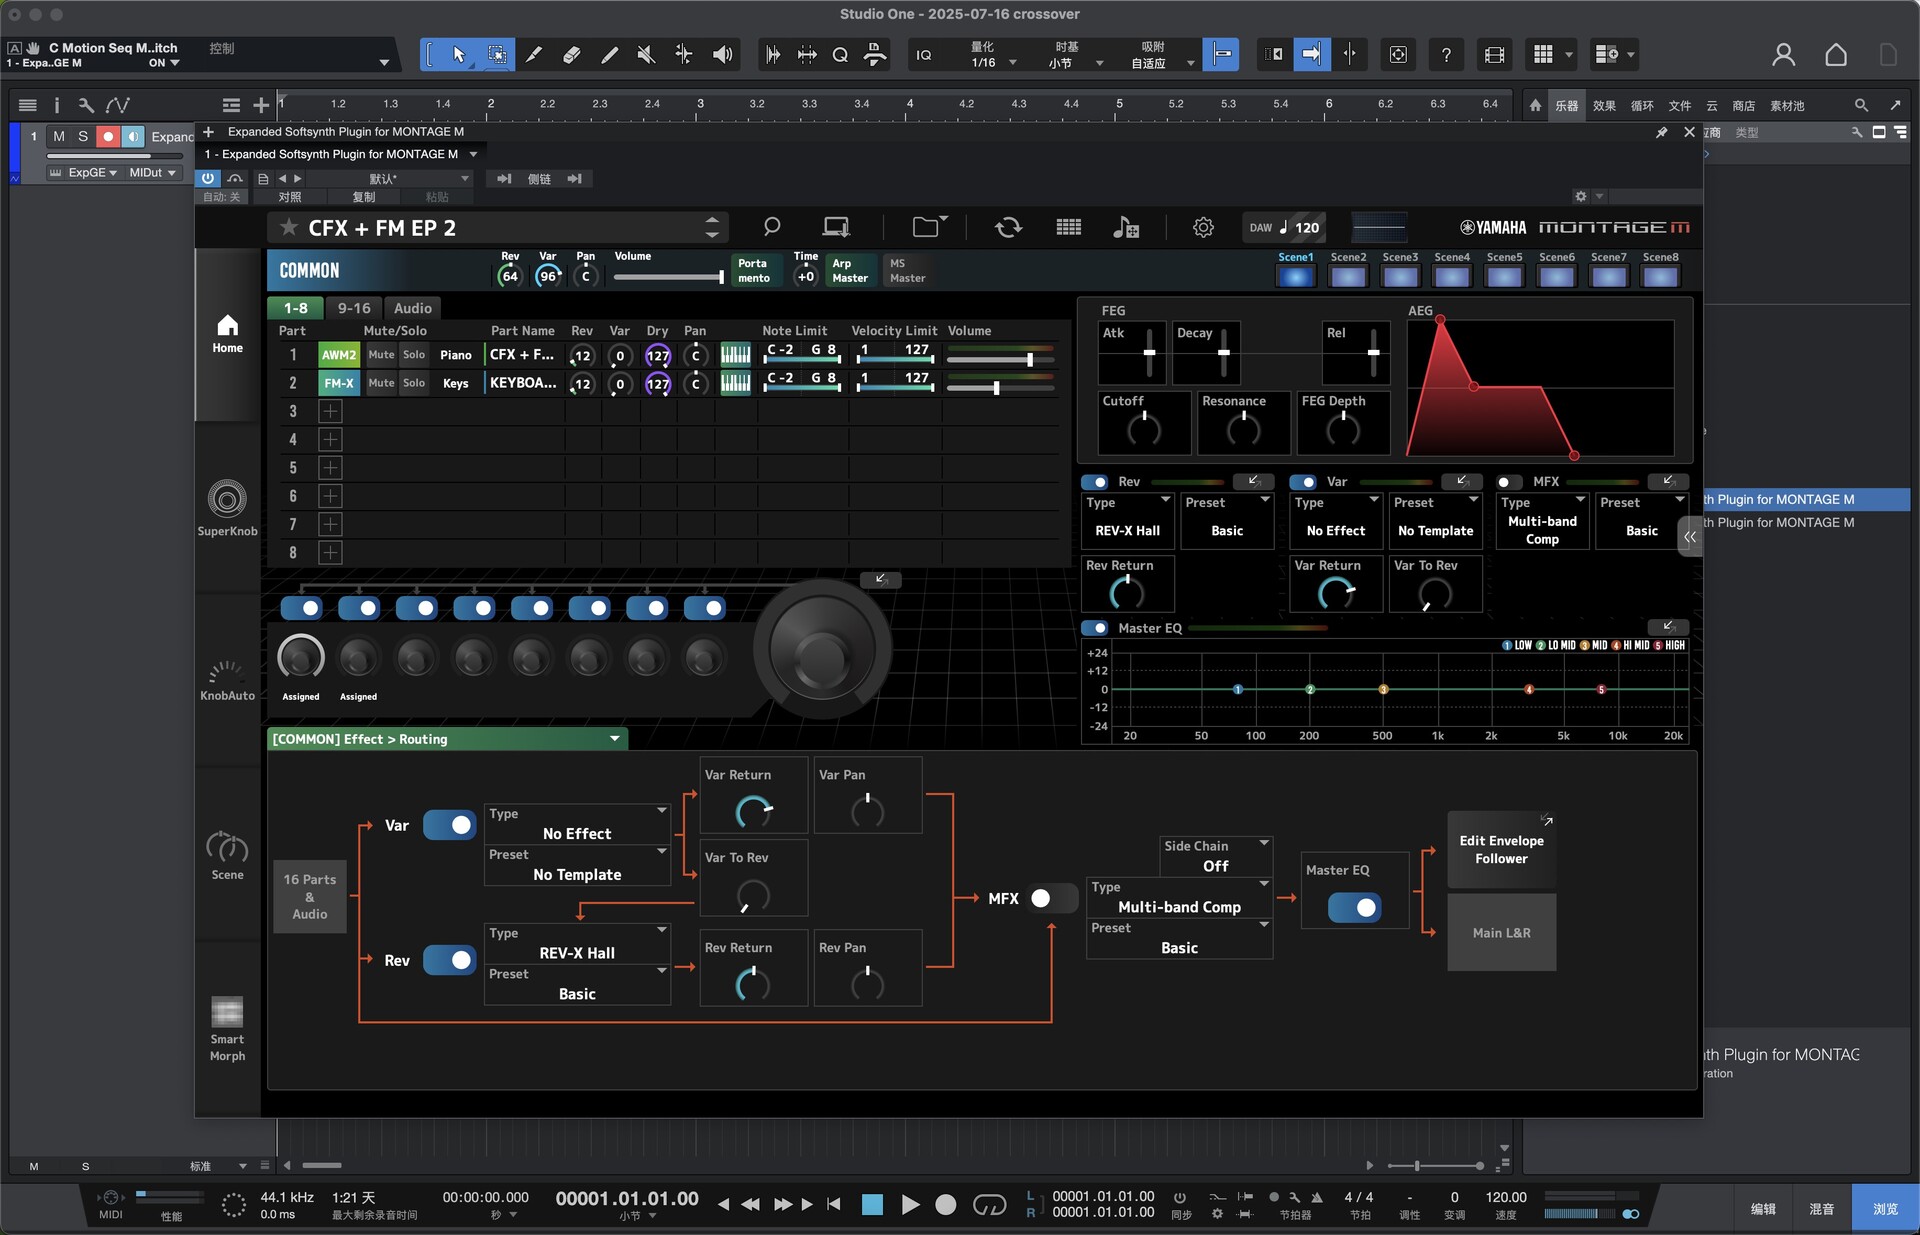Screen dimensions: 1920x1235
Task: Enable the MFX switch in routing
Action: coord(1053,898)
